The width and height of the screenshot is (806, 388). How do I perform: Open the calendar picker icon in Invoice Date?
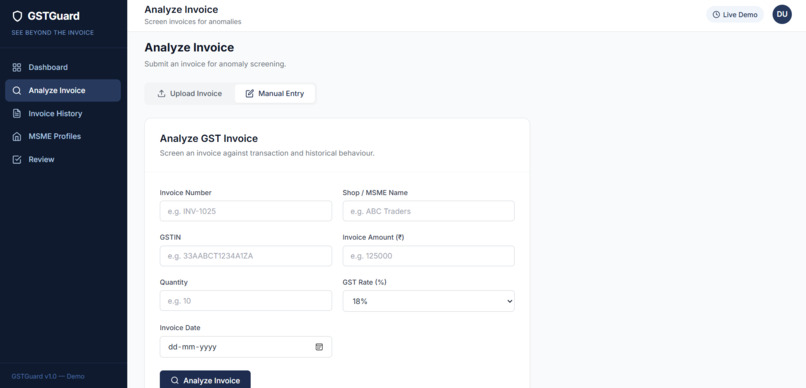319,347
